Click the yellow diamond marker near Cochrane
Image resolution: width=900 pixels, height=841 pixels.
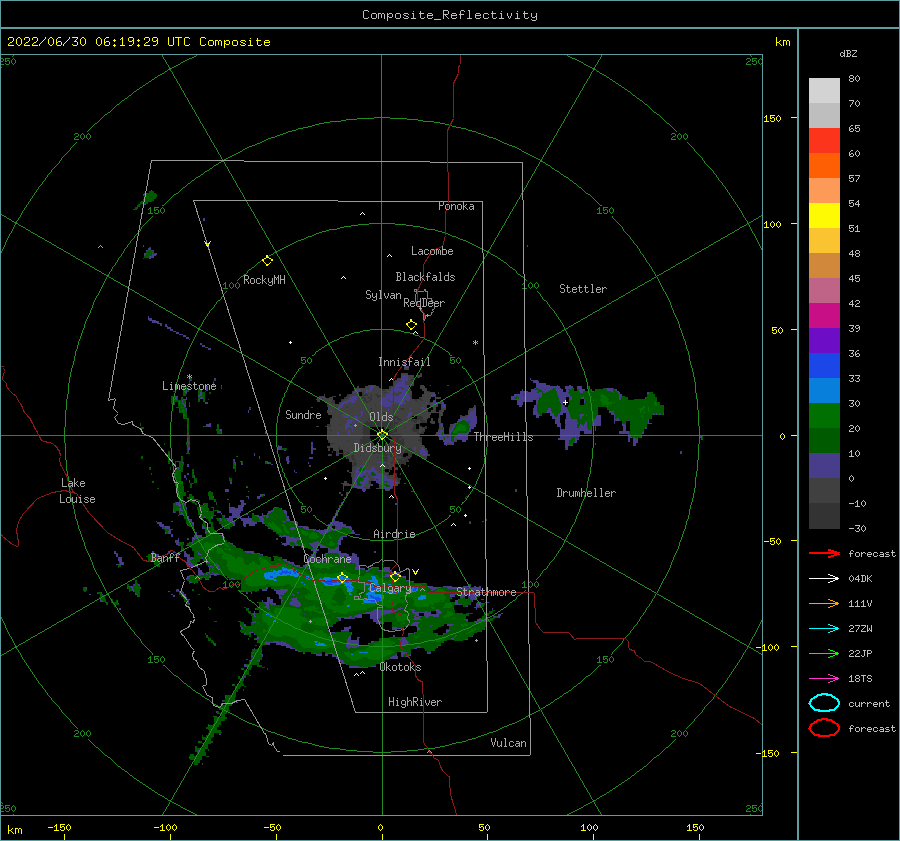[x=342, y=577]
